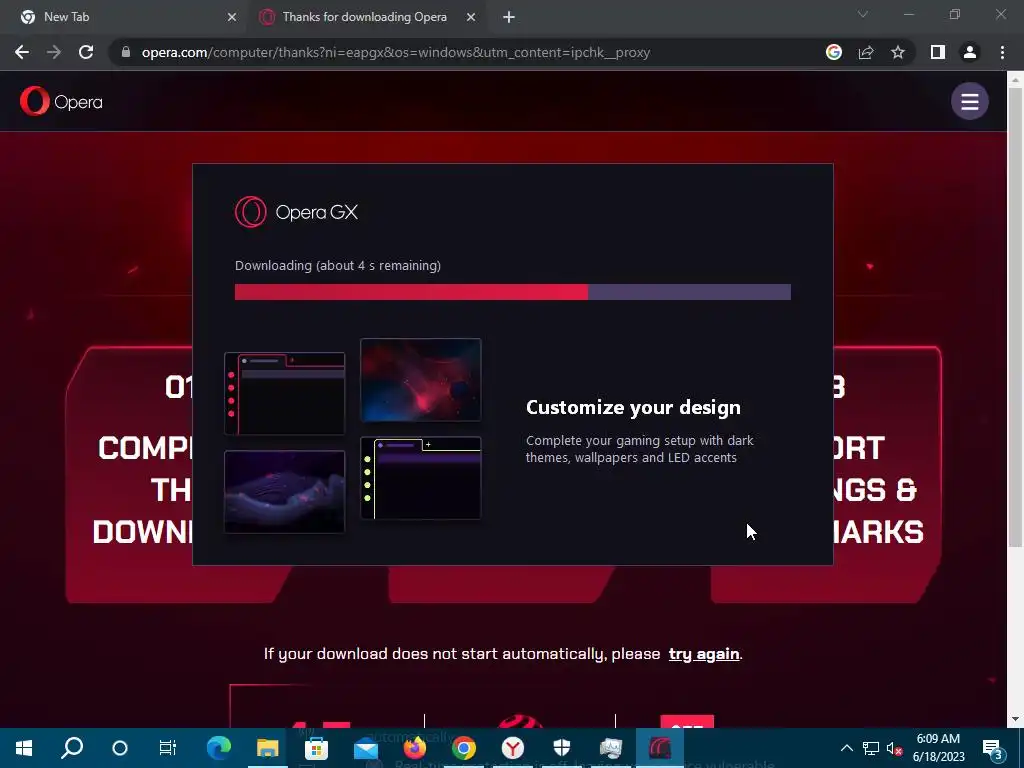Show hidden system tray icons
The height and width of the screenshot is (768, 1024).
click(x=846, y=748)
